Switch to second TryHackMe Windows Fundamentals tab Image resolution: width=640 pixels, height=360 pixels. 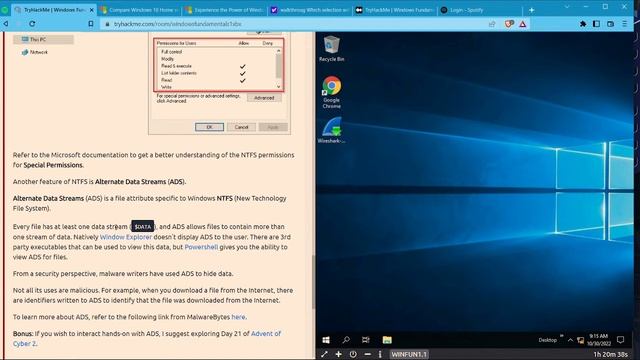(x=395, y=10)
